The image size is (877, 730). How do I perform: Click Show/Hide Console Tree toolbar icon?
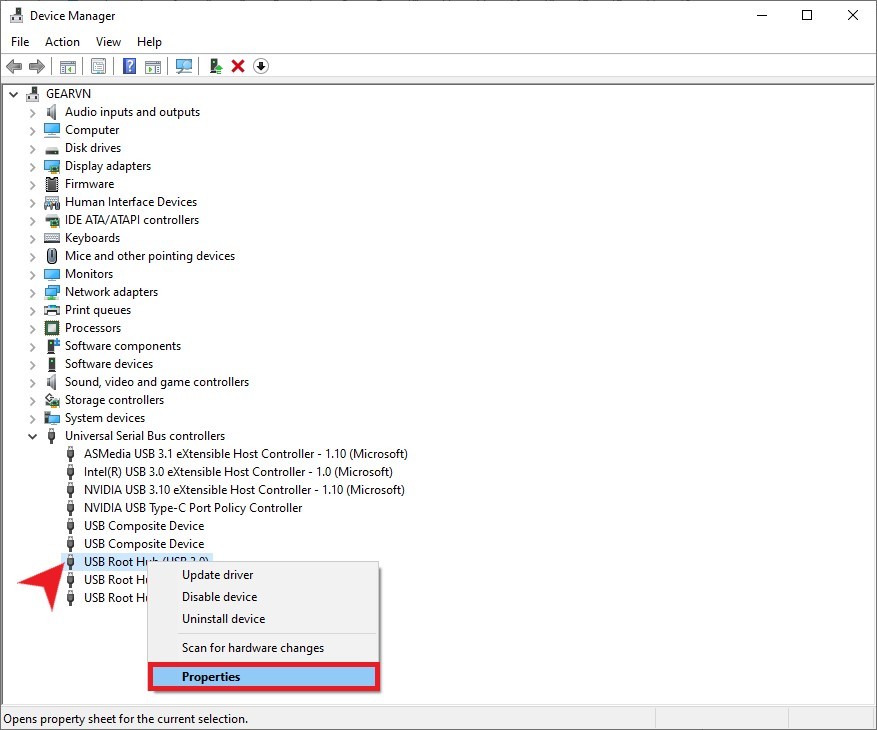click(x=67, y=66)
